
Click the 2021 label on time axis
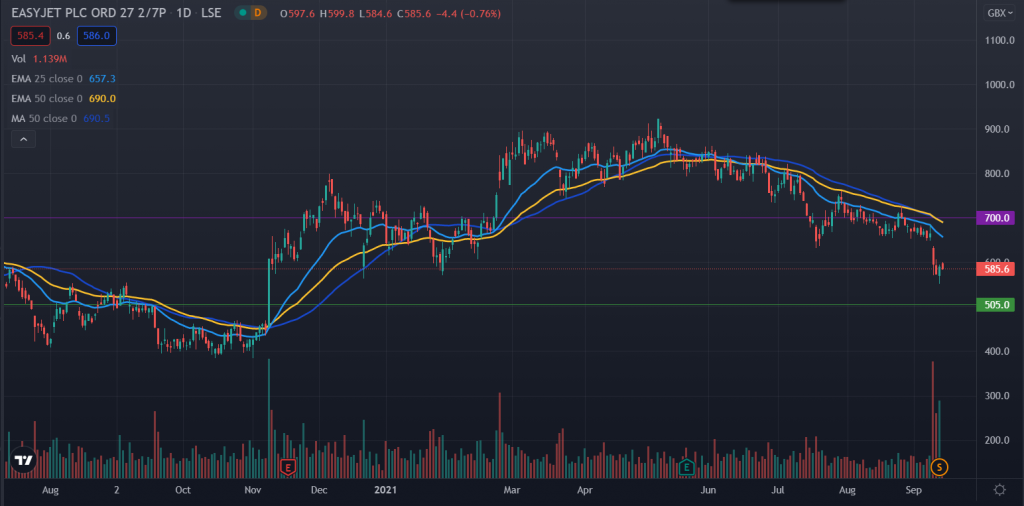pyautogui.click(x=385, y=489)
